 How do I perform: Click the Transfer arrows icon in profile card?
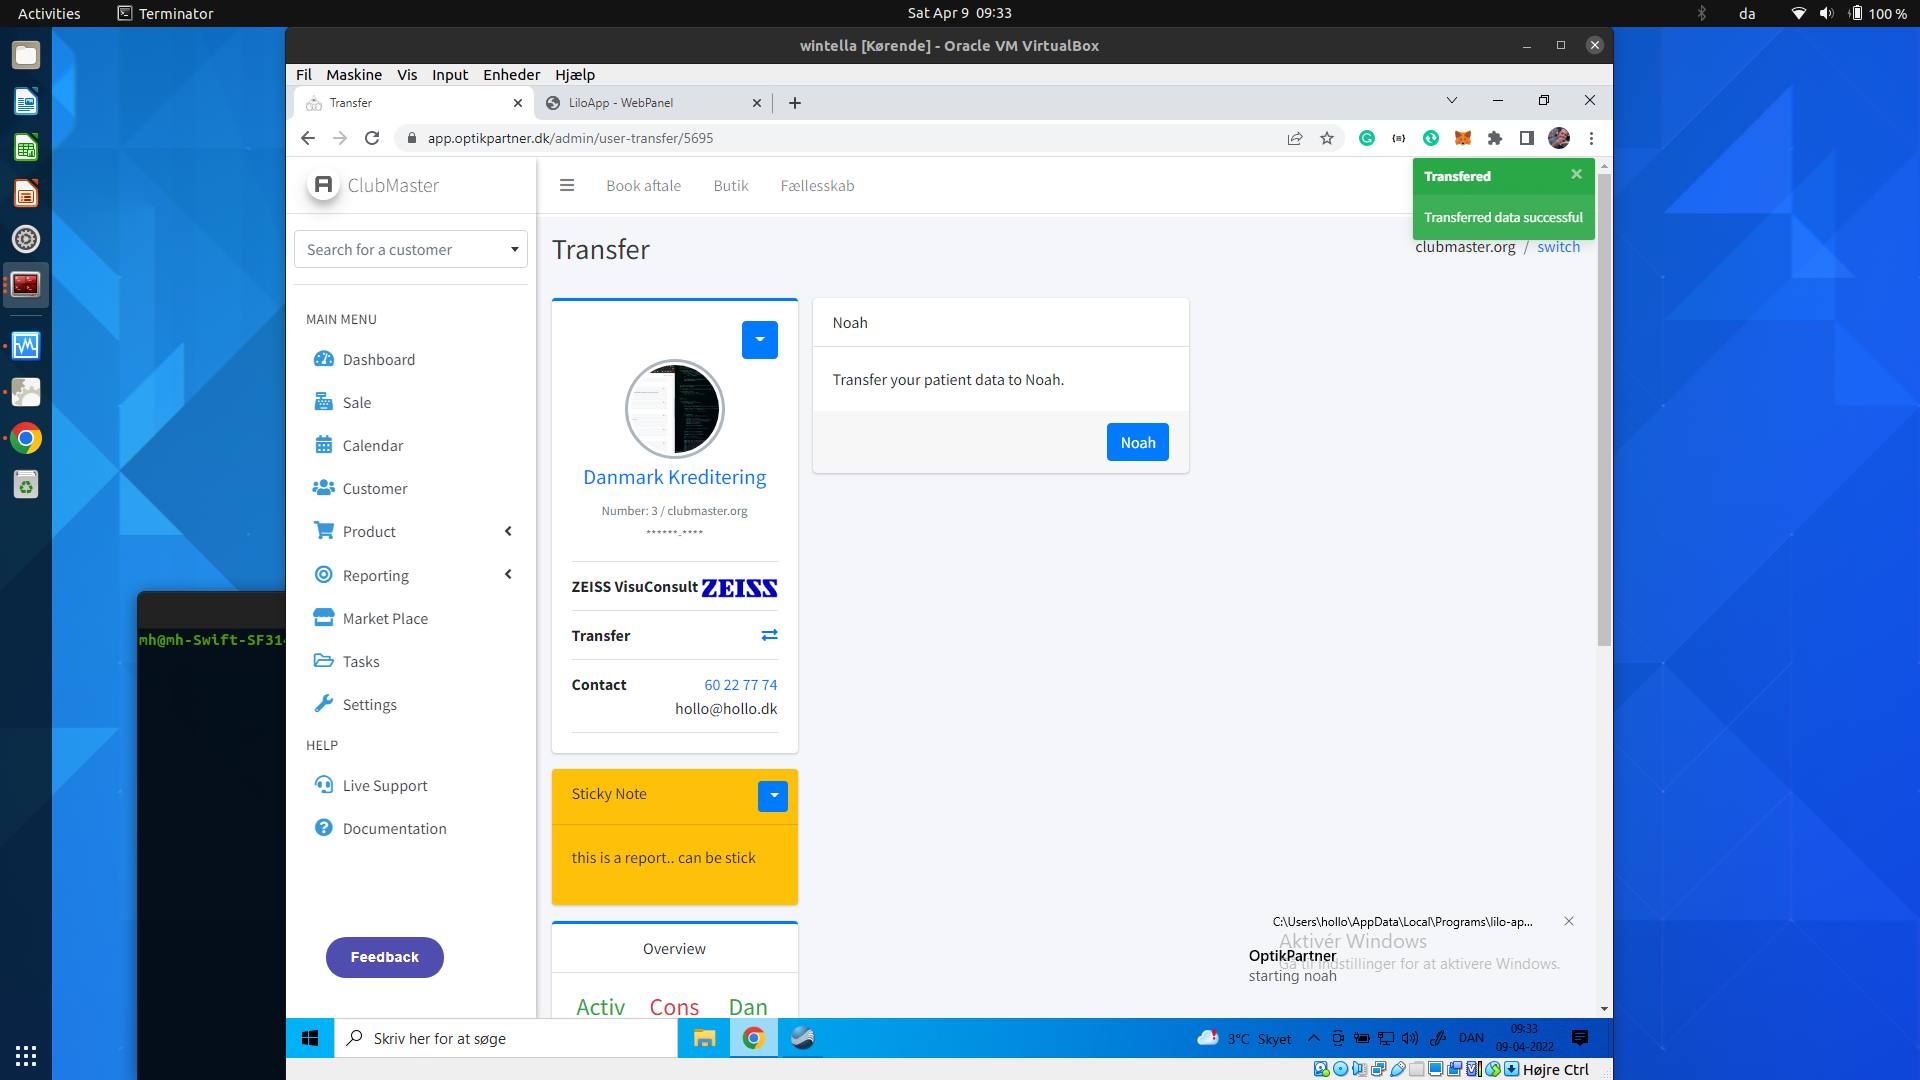tap(769, 635)
